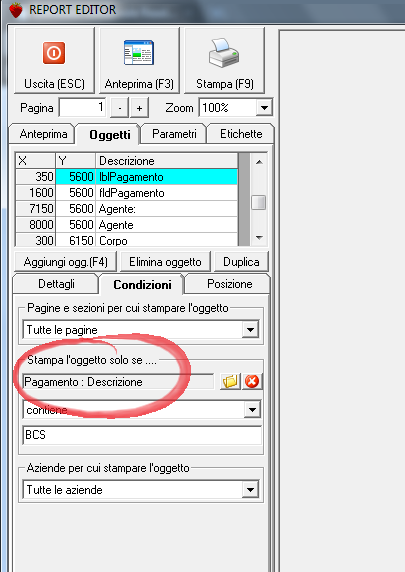405x572 pixels.
Task: Open the Posizione tab
Action: pyautogui.click(x=230, y=284)
